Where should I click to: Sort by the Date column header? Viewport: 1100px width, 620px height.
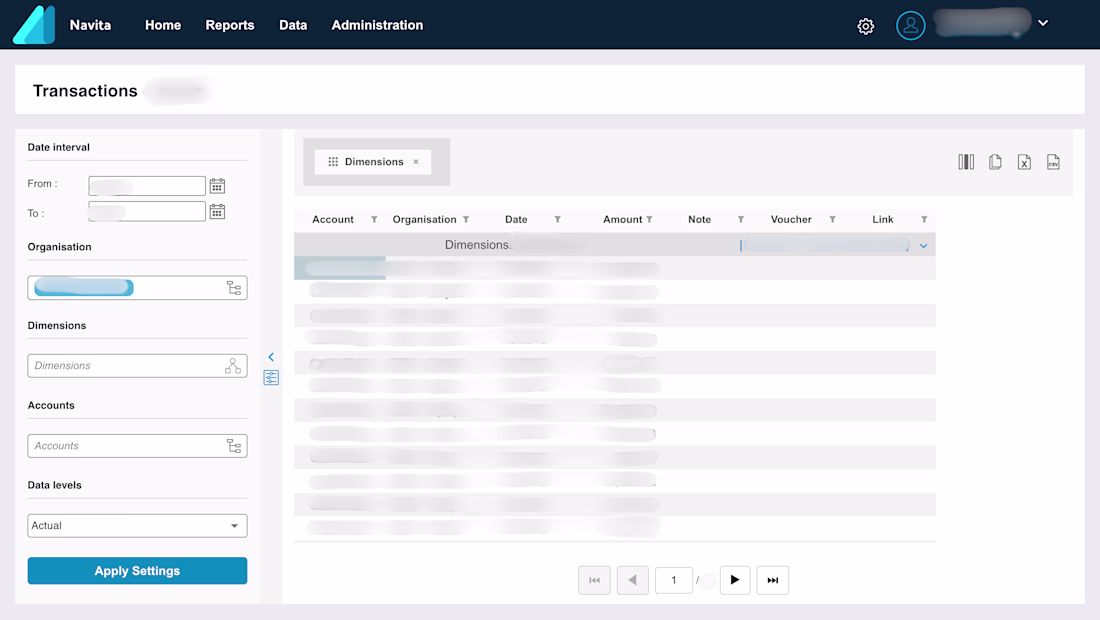click(516, 220)
